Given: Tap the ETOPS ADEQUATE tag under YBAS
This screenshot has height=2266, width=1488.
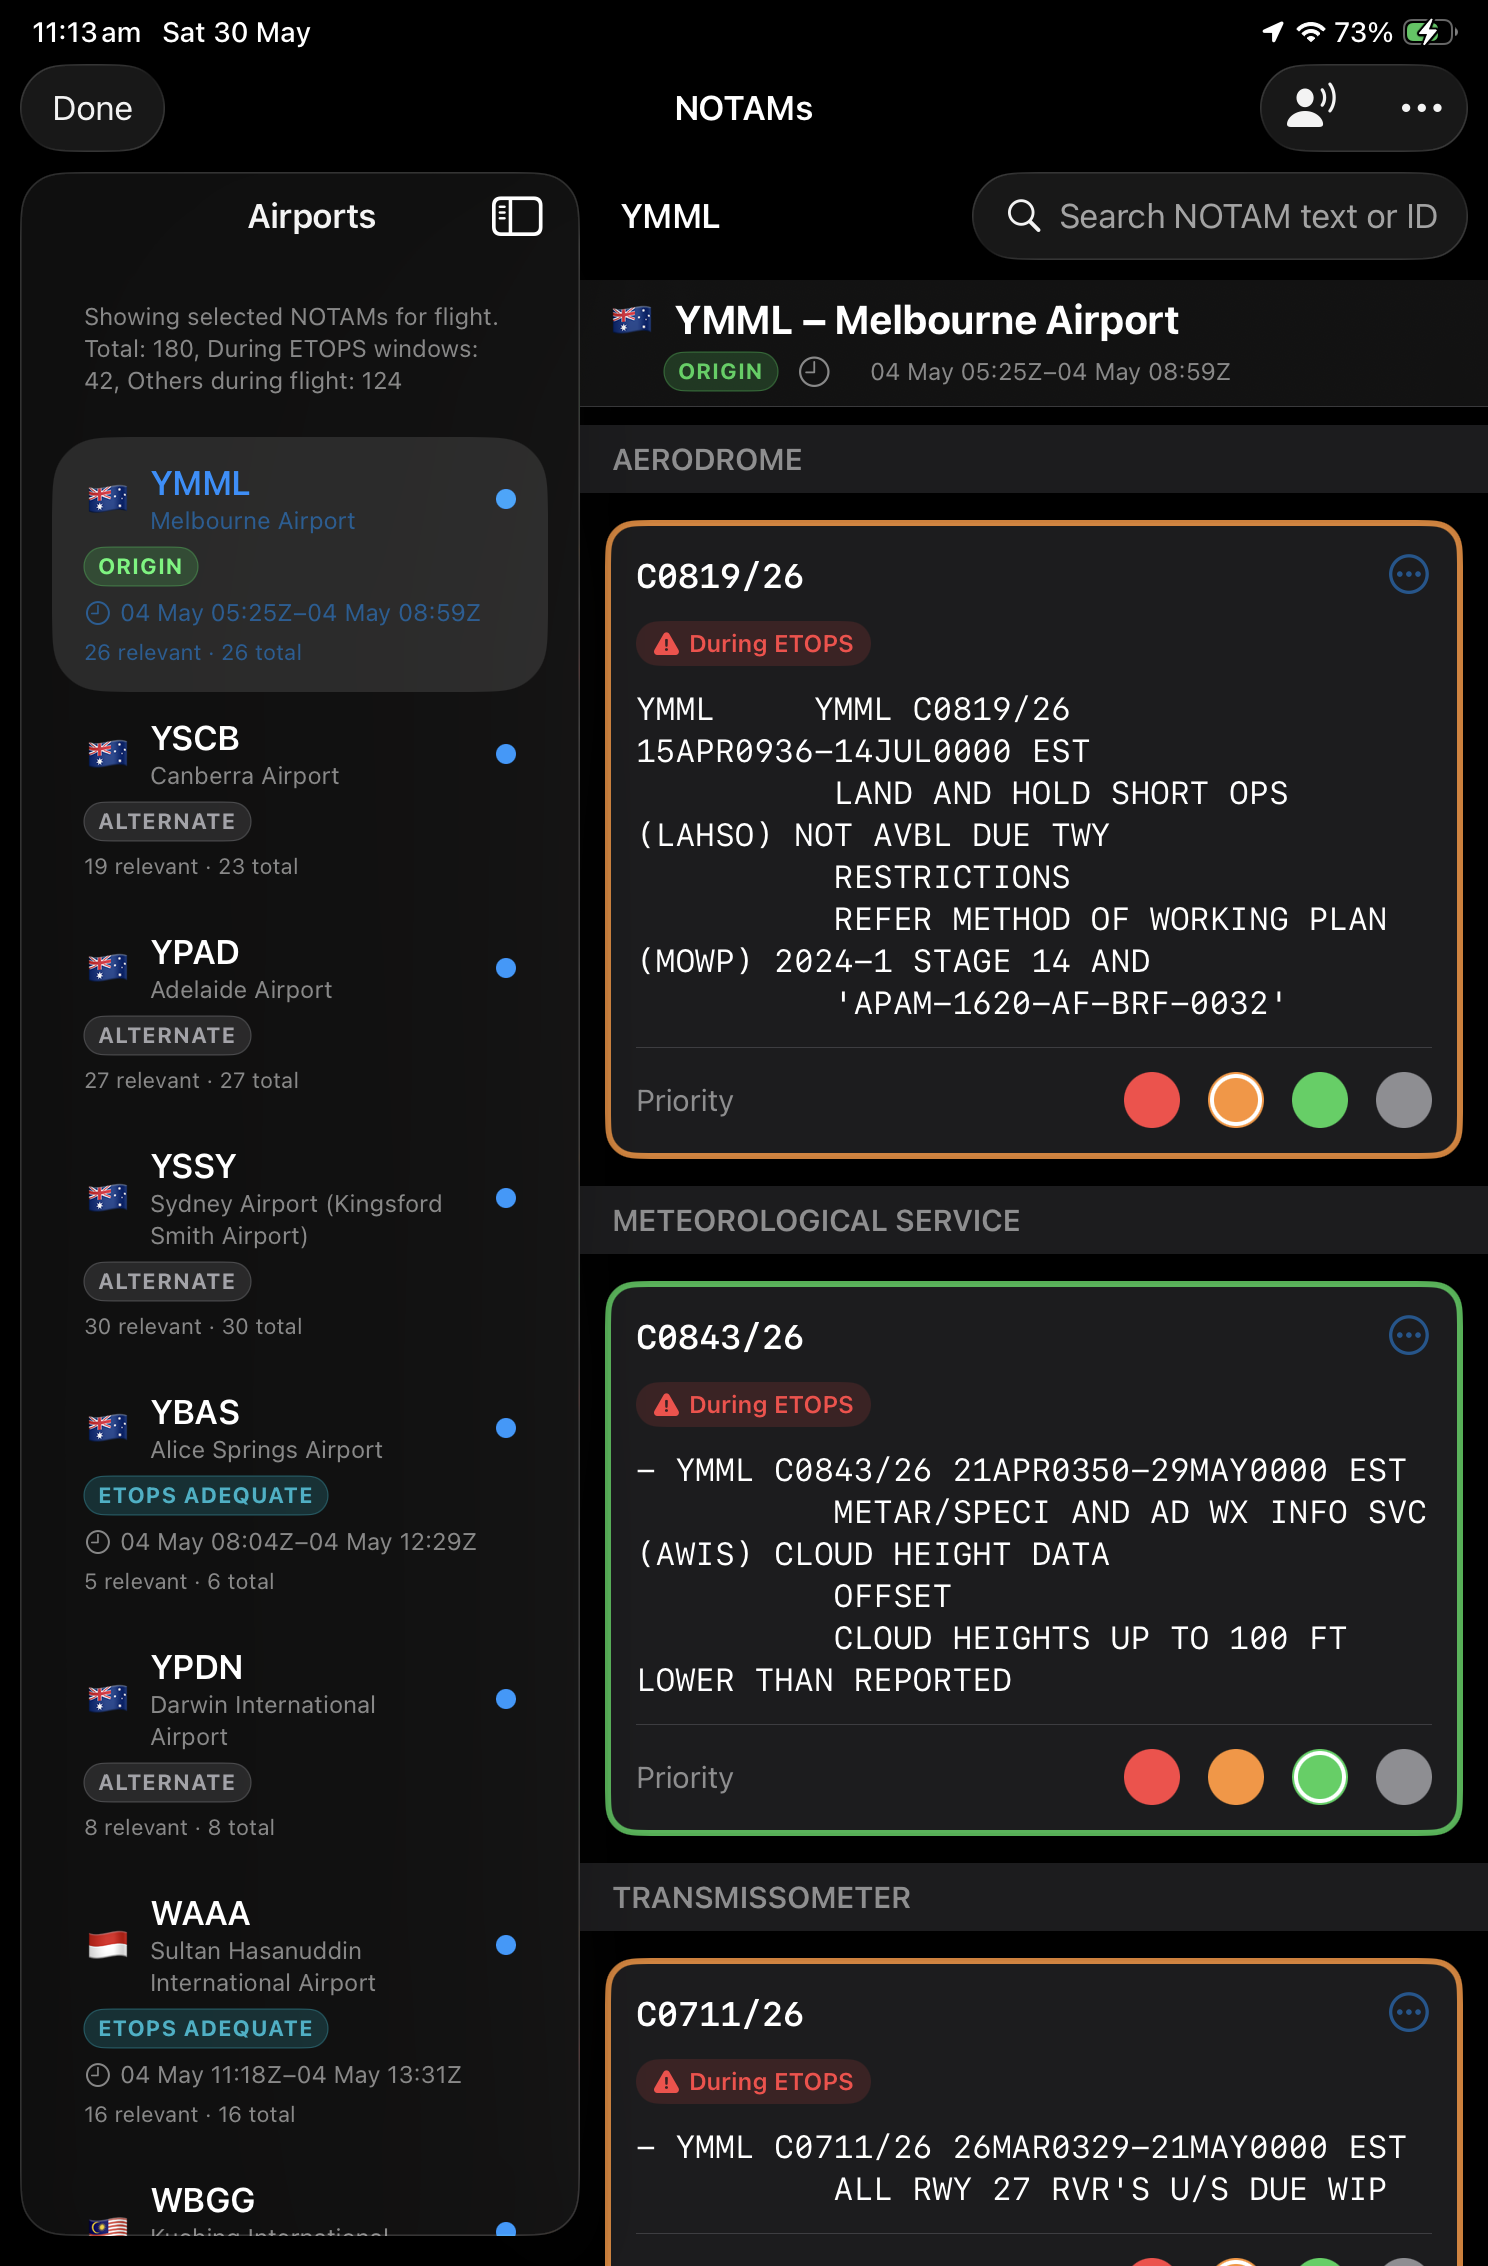Looking at the screenshot, I should (206, 1496).
